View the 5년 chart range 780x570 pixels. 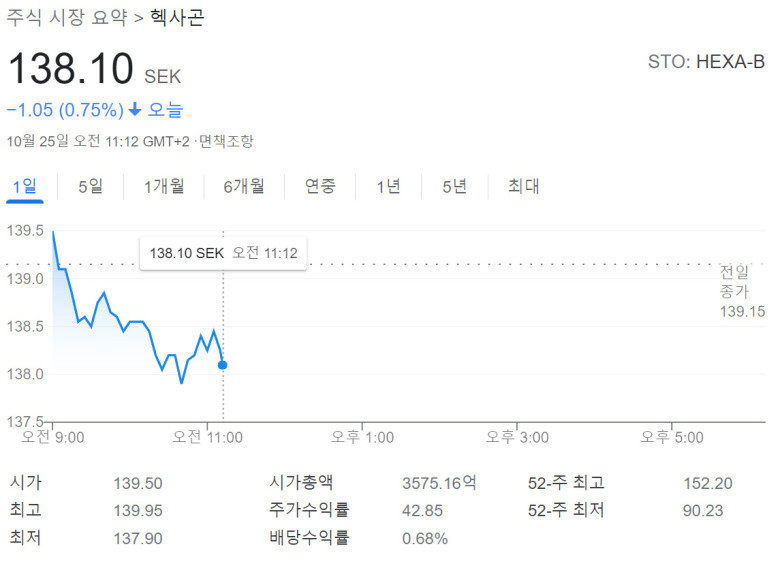455,187
